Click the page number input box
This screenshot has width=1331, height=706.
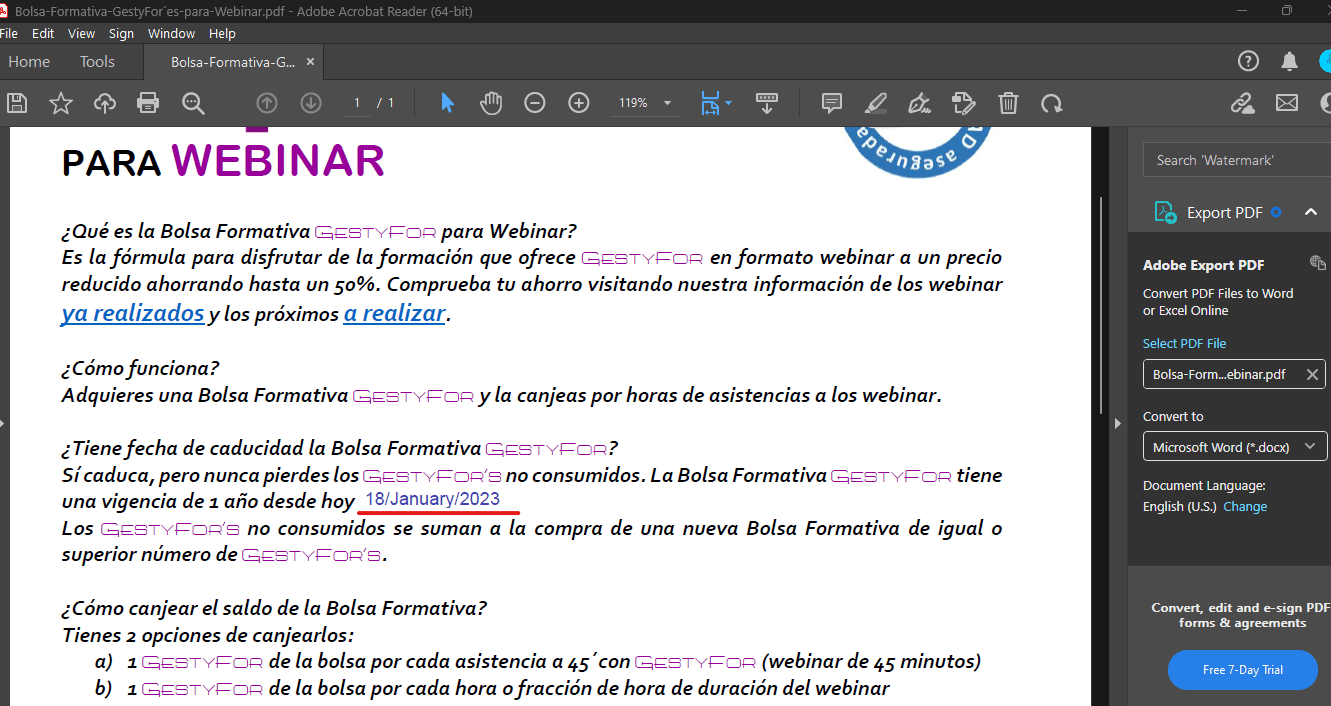(x=357, y=103)
